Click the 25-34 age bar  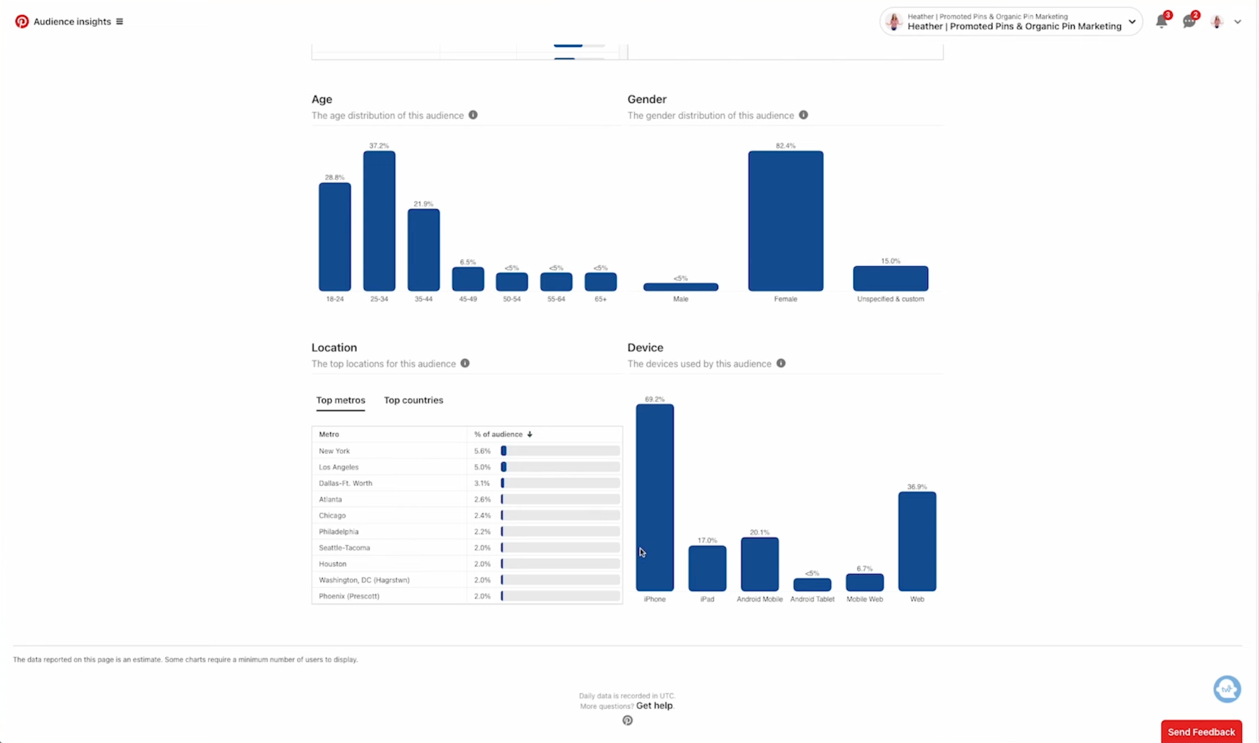pyautogui.click(x=379, y=221)
